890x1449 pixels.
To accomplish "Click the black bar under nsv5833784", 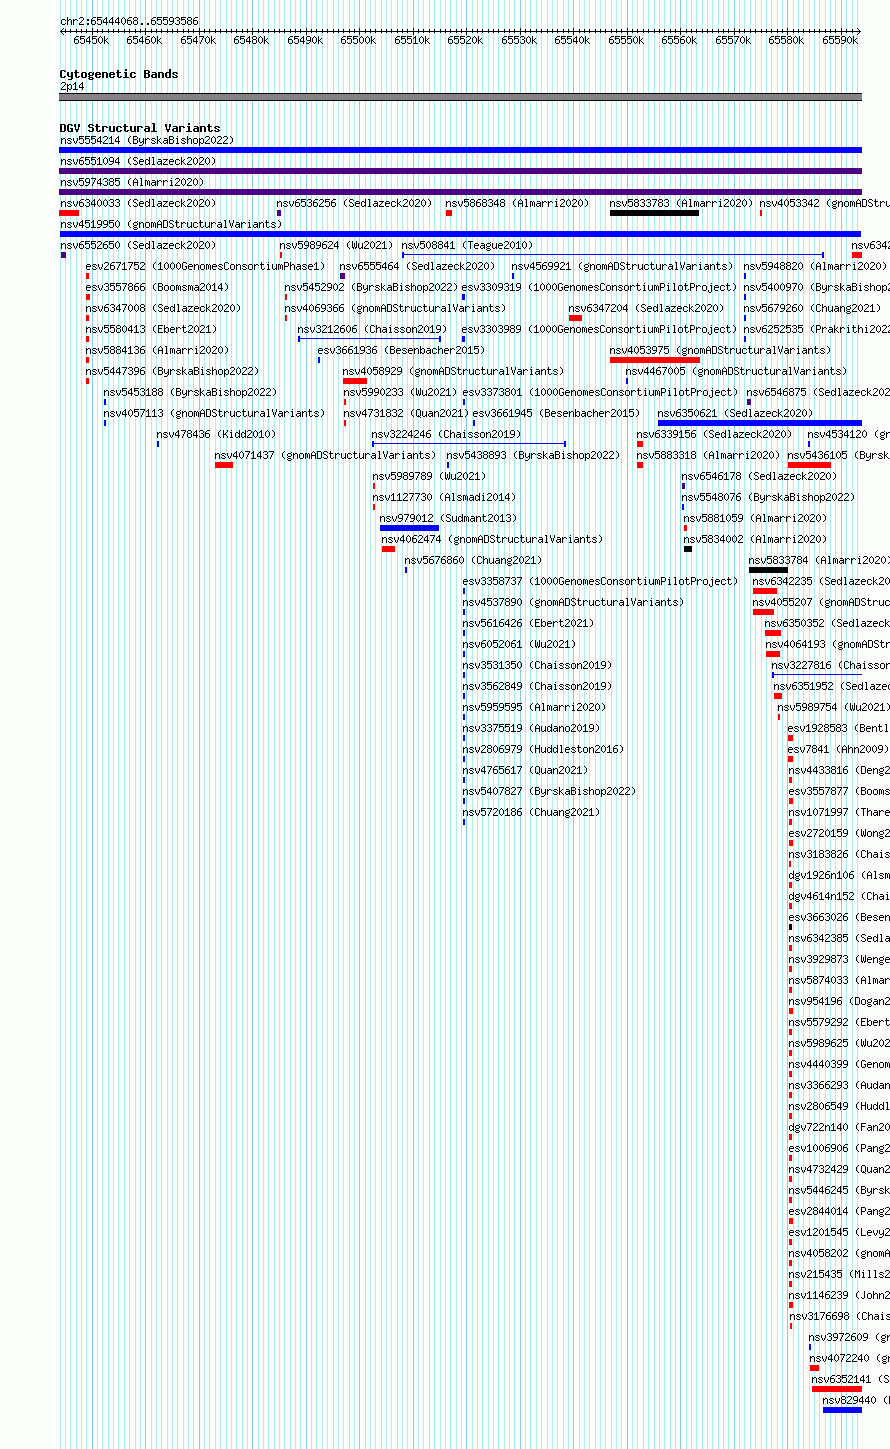I will (x=769, y=570).
